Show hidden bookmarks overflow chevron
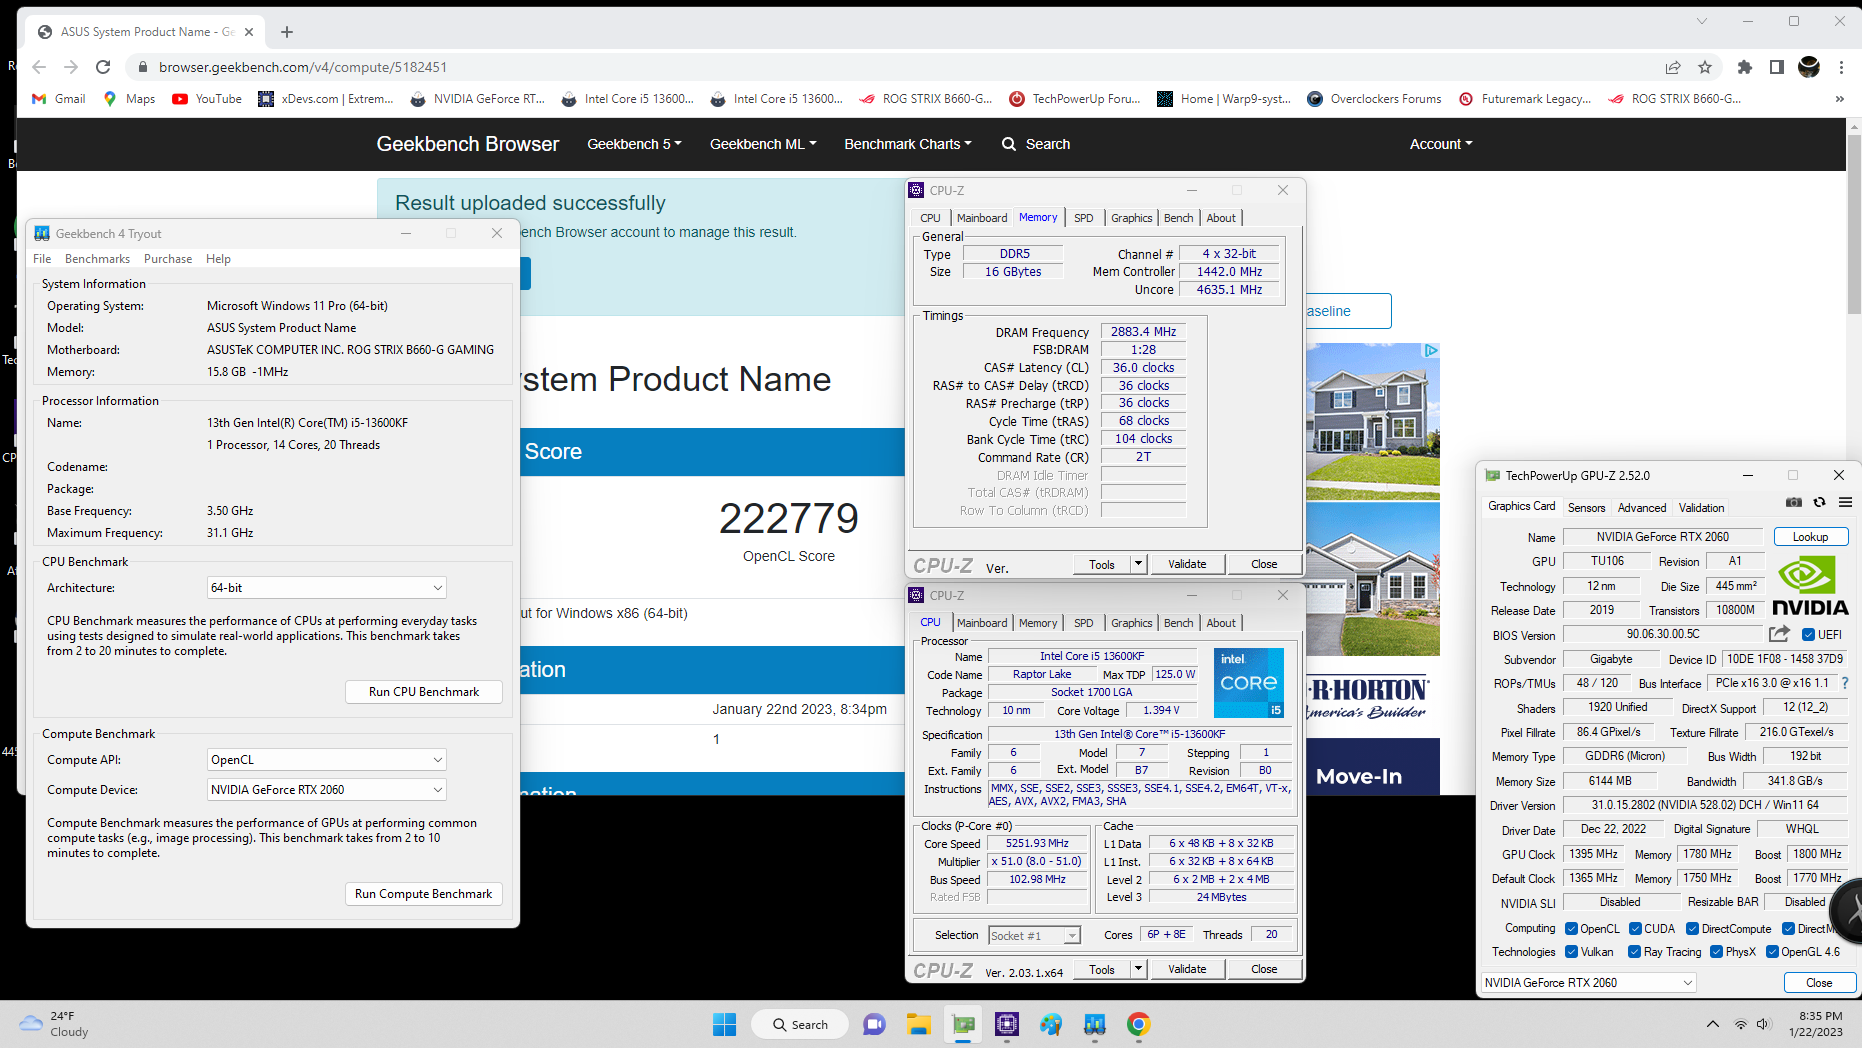 pyautogui.click(x=1839, y=99)
